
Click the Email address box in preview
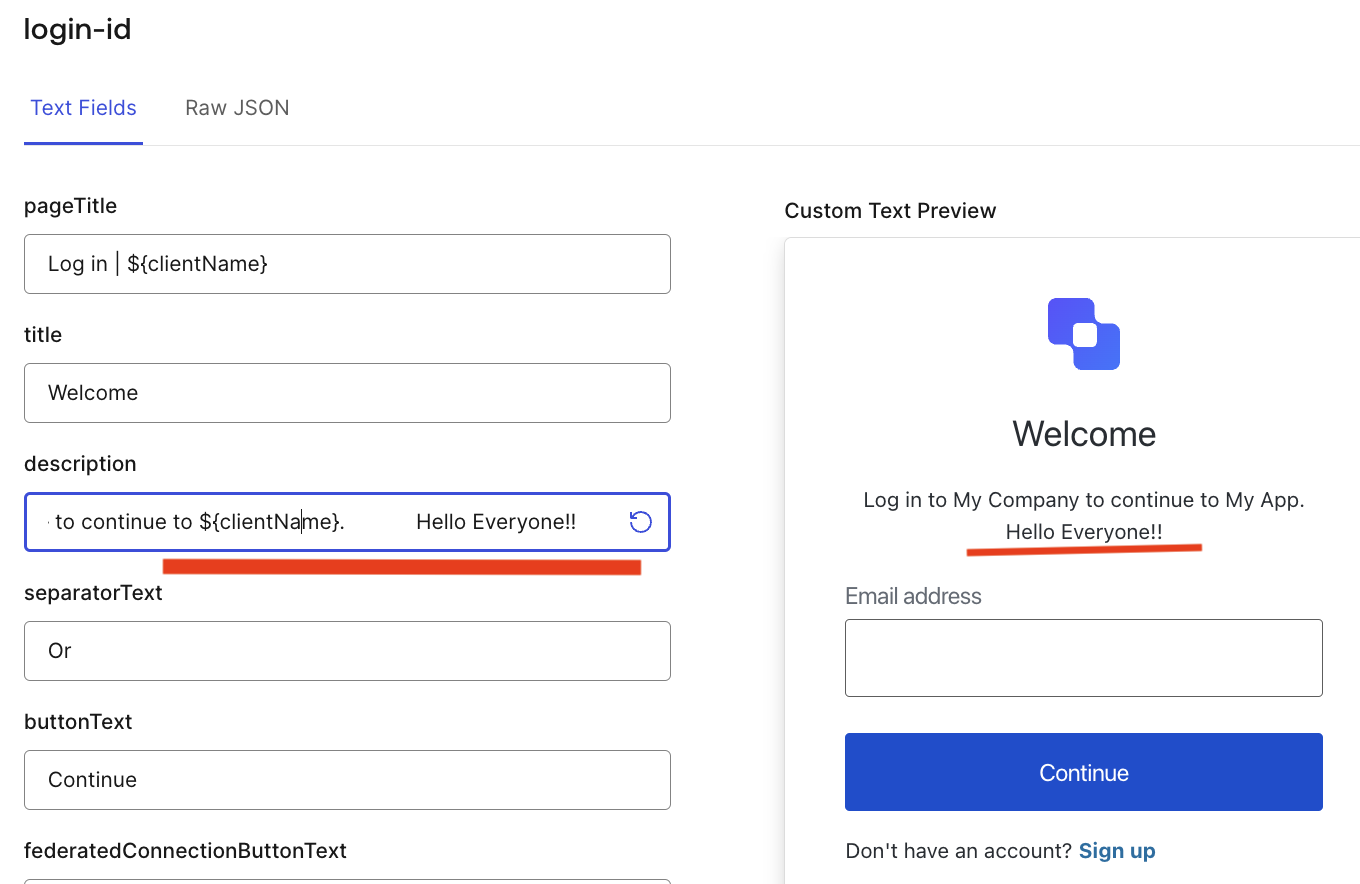point(1084,658)
